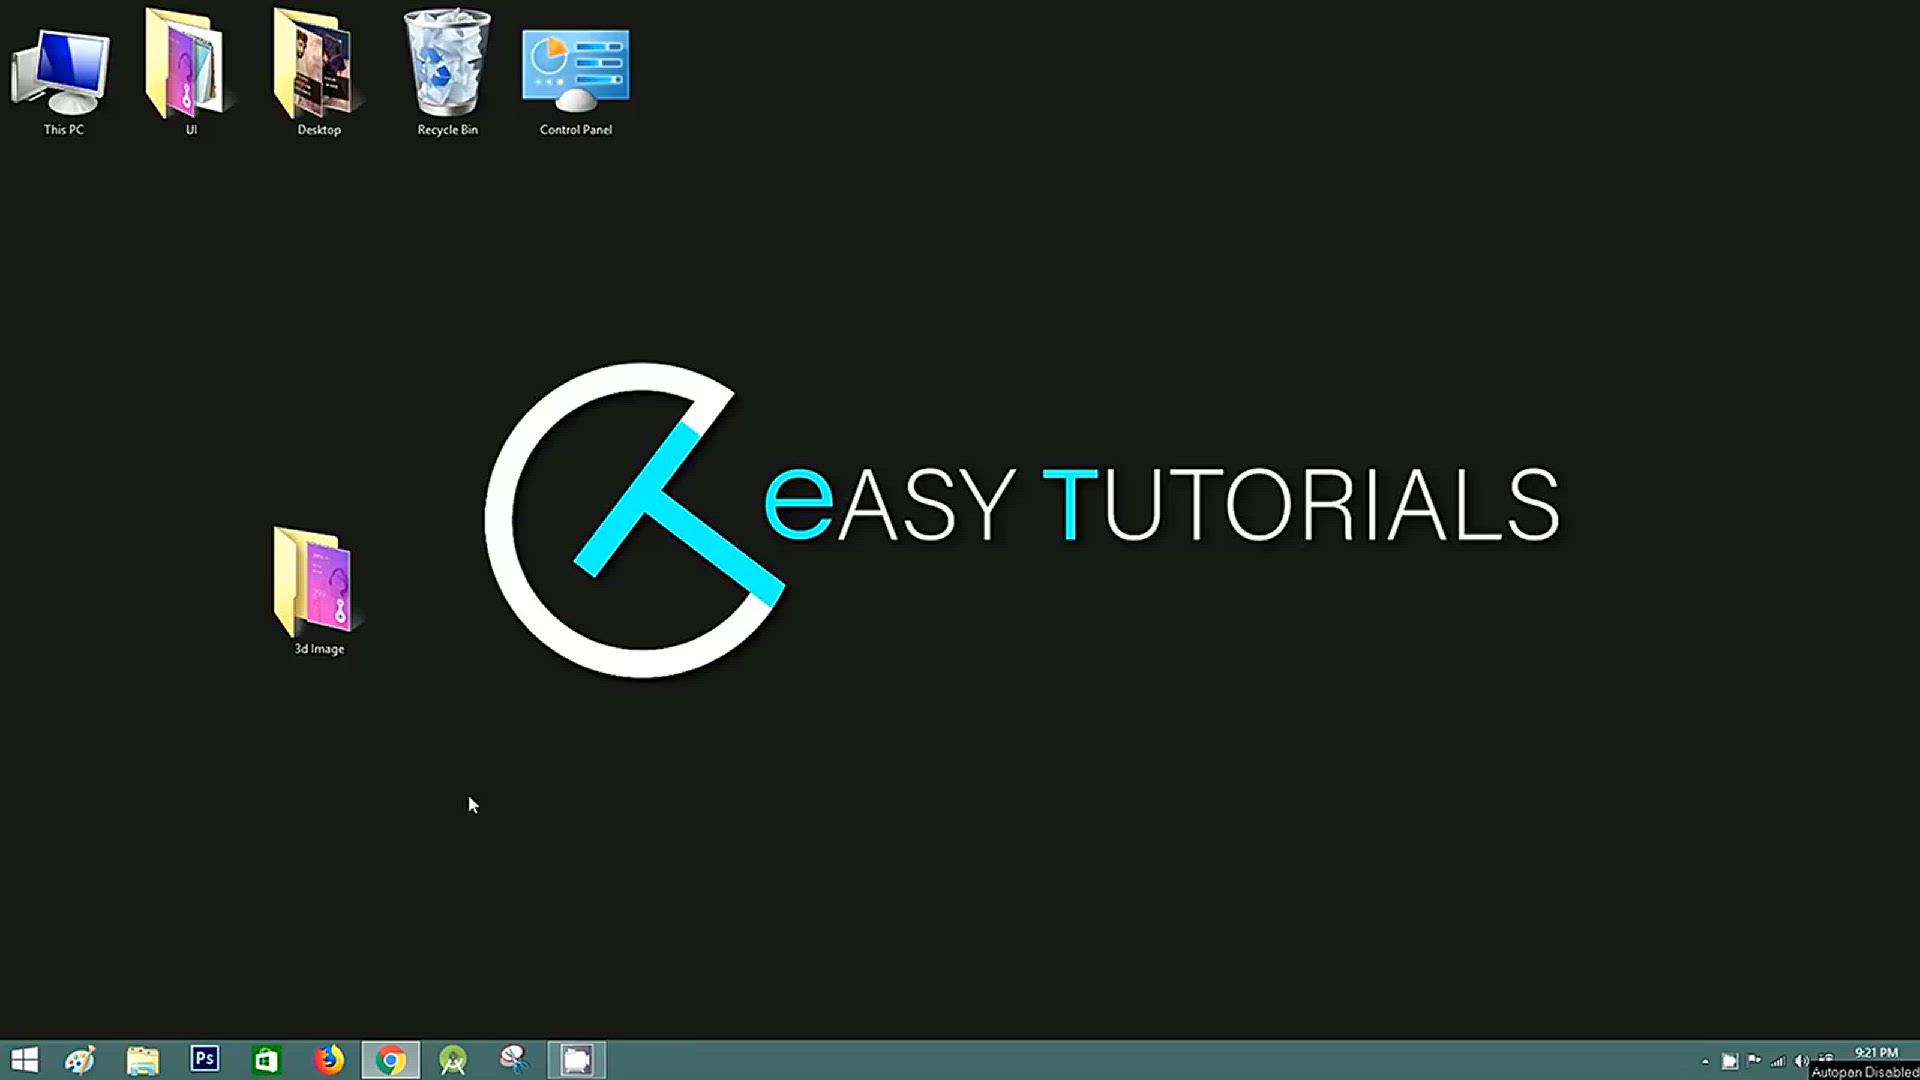Open the clock showing 9:21 PM
Viewport: 1920px width, 1080px height.
(x=1876, y=1053)
